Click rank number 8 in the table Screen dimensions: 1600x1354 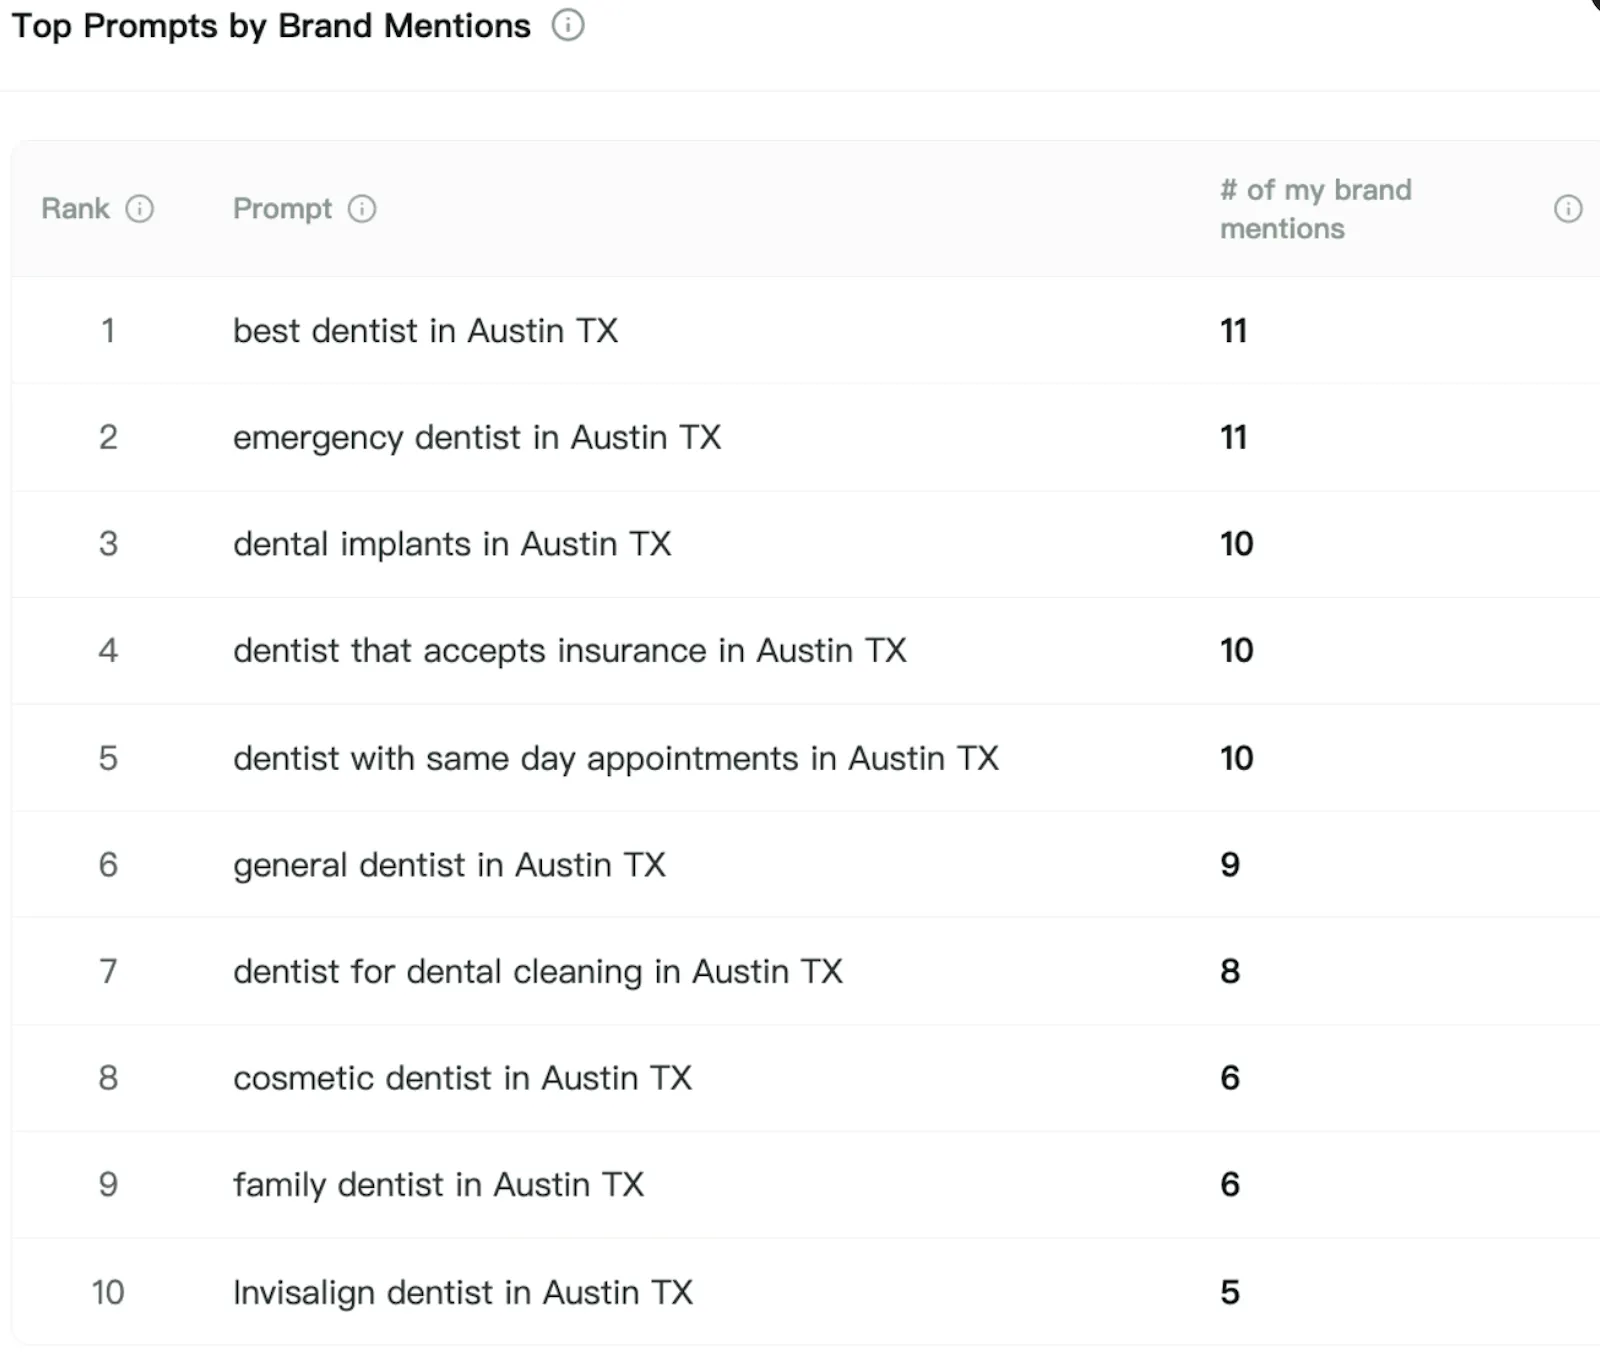pyautogui.click(x=108, y=1078)
